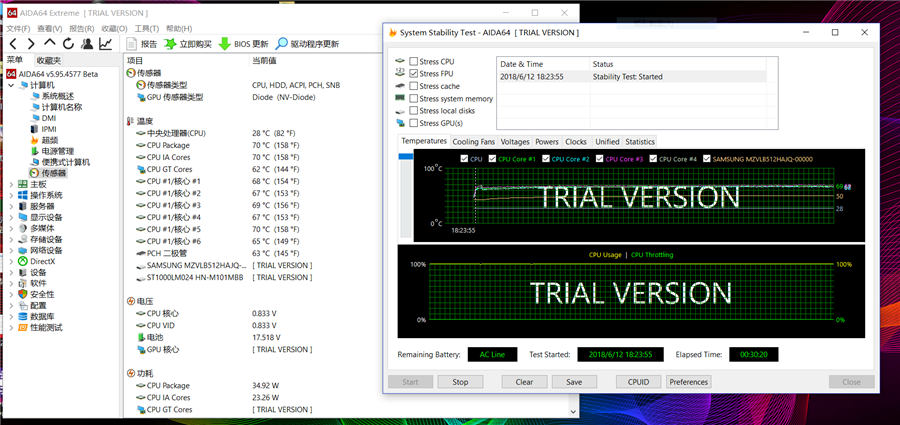Enable the Stress CPU checkbox
The image size is (900, 425).
point(413,61)
